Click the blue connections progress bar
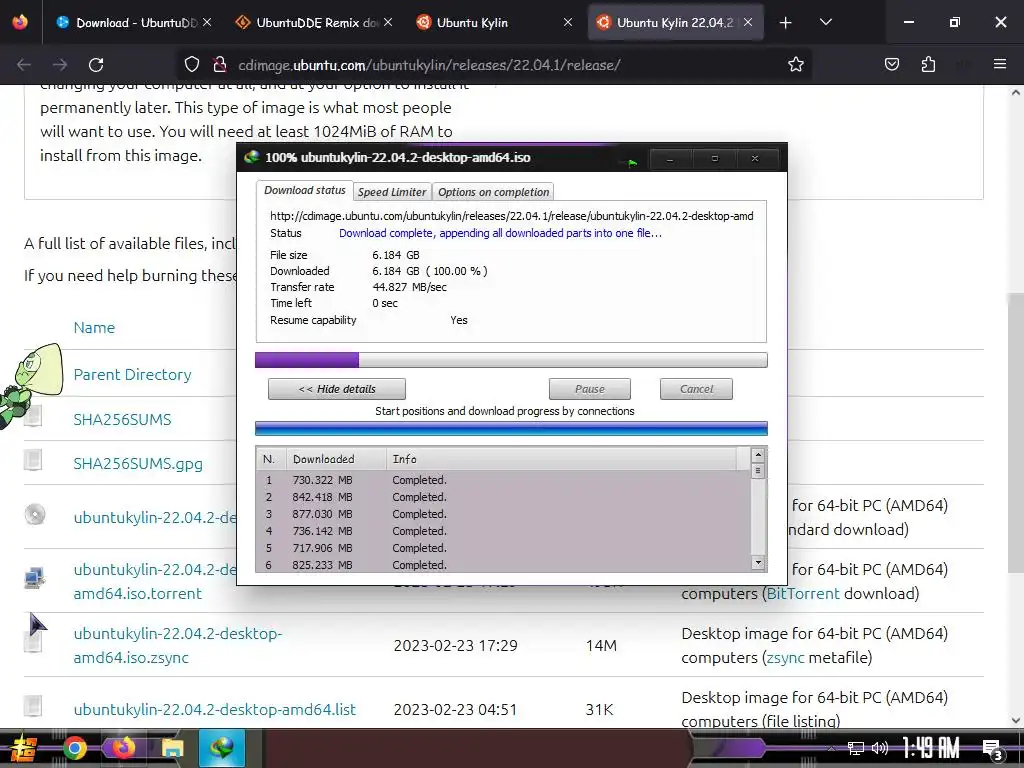1024x768 pixels. [511, 428]
